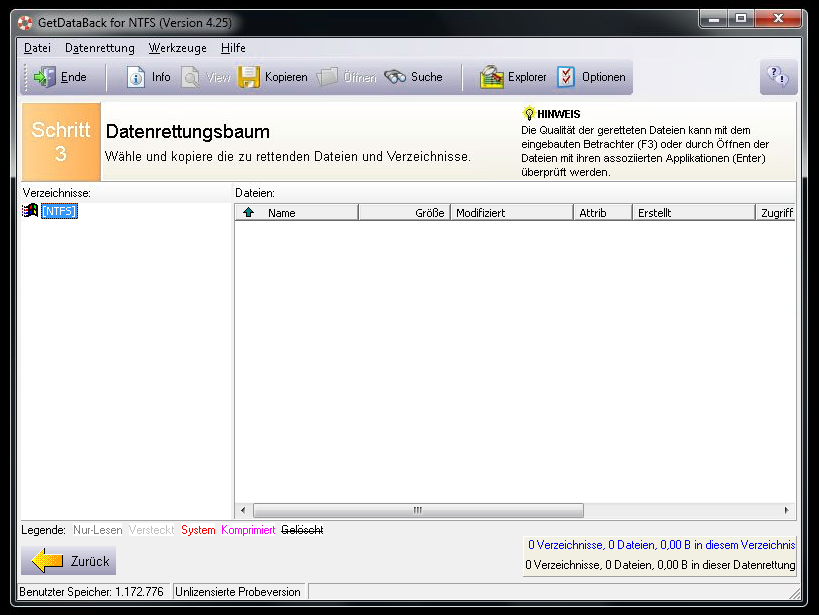Viewport: 819px width, 615px height.
Task: Open the Datenrettung menu
Action: (x=100, y=48)
